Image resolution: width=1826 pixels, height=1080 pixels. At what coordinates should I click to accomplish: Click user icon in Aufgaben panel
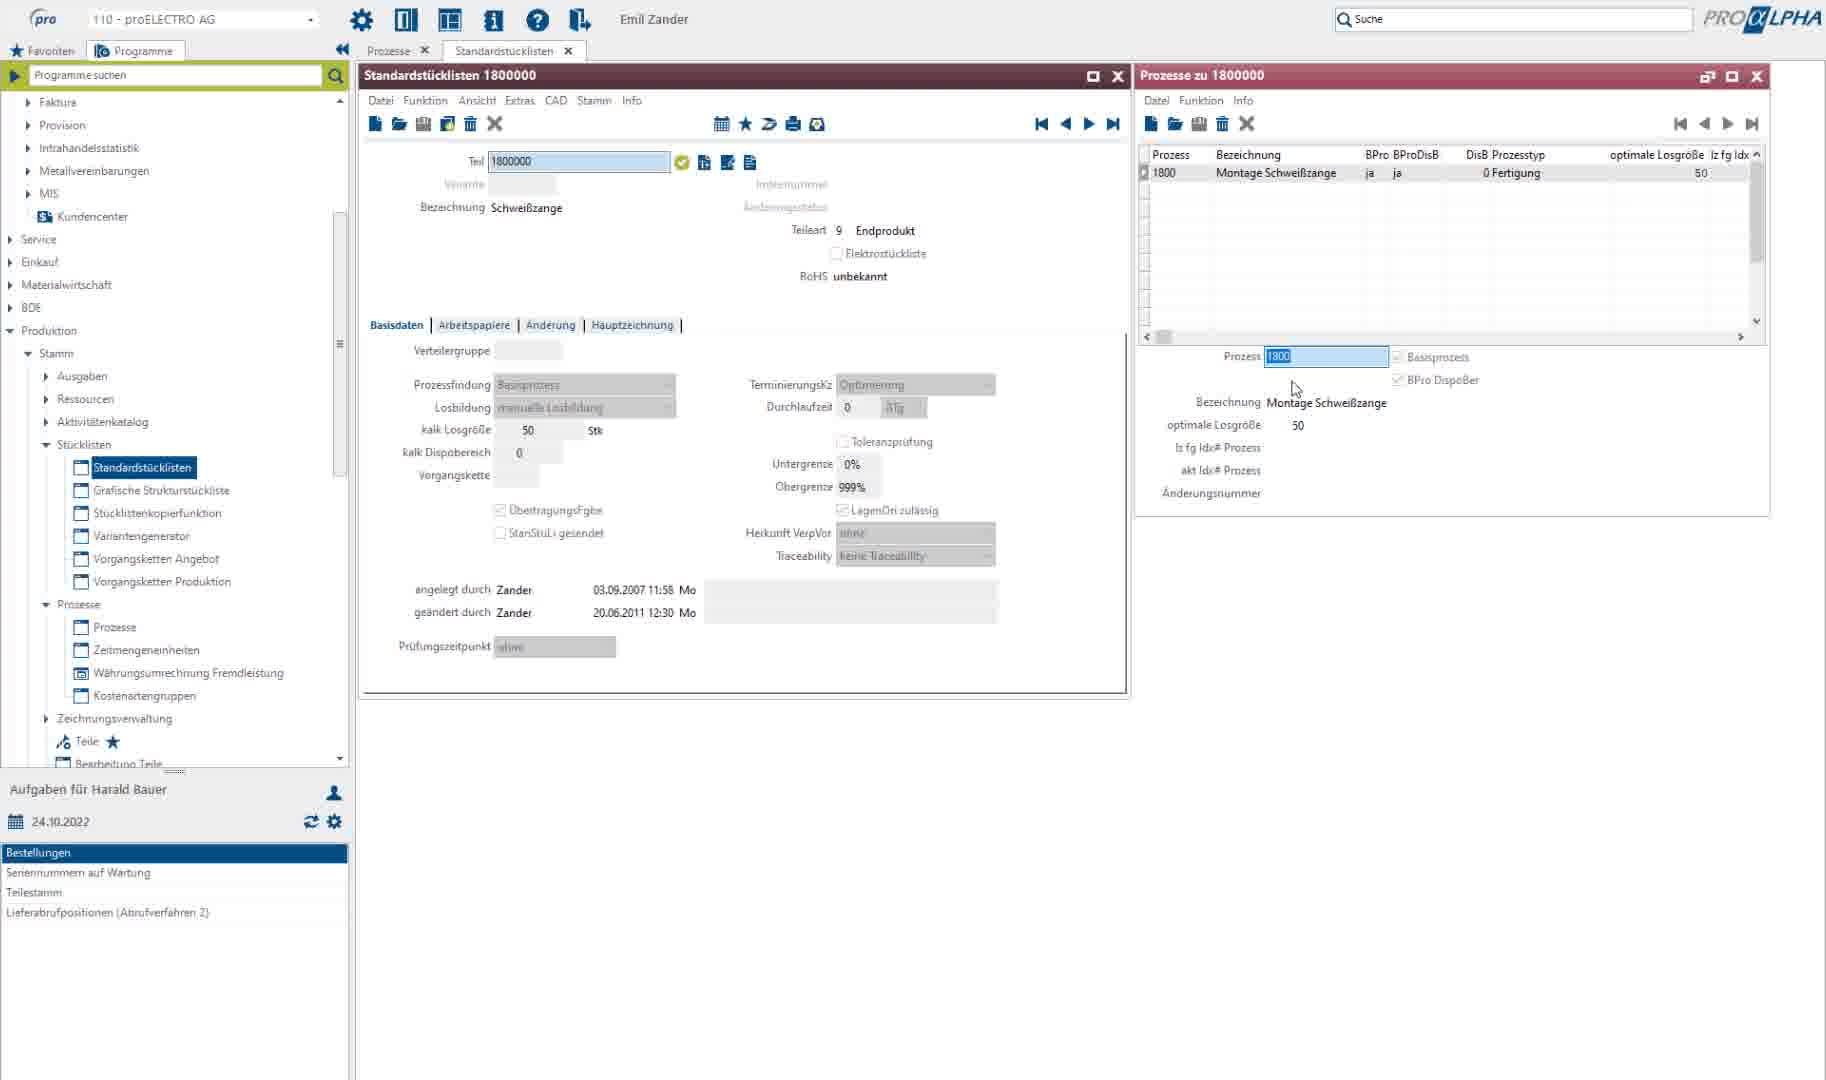point(334,792)
